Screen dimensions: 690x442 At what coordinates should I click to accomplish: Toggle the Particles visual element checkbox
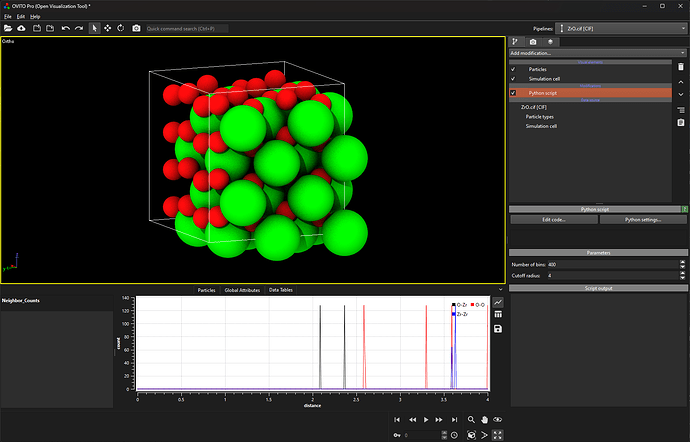513,69
